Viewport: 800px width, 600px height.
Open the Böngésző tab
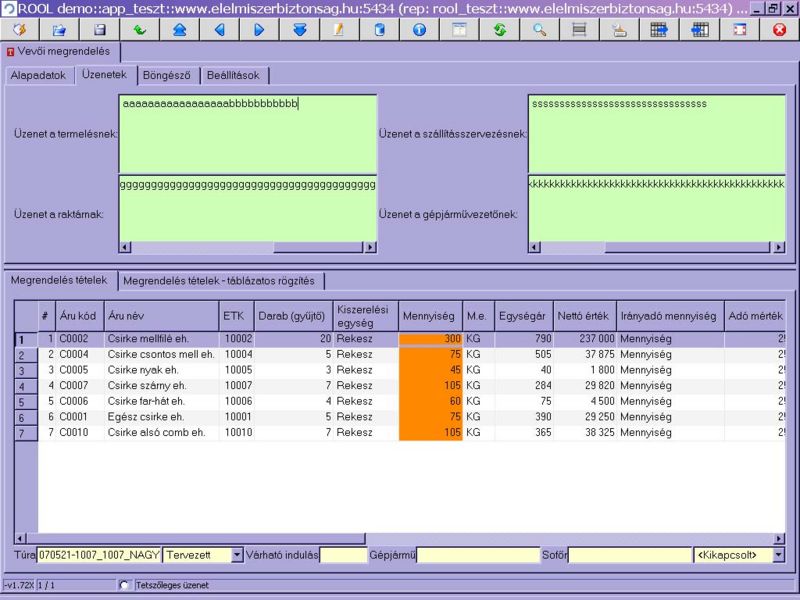click(x=165, y=76)
